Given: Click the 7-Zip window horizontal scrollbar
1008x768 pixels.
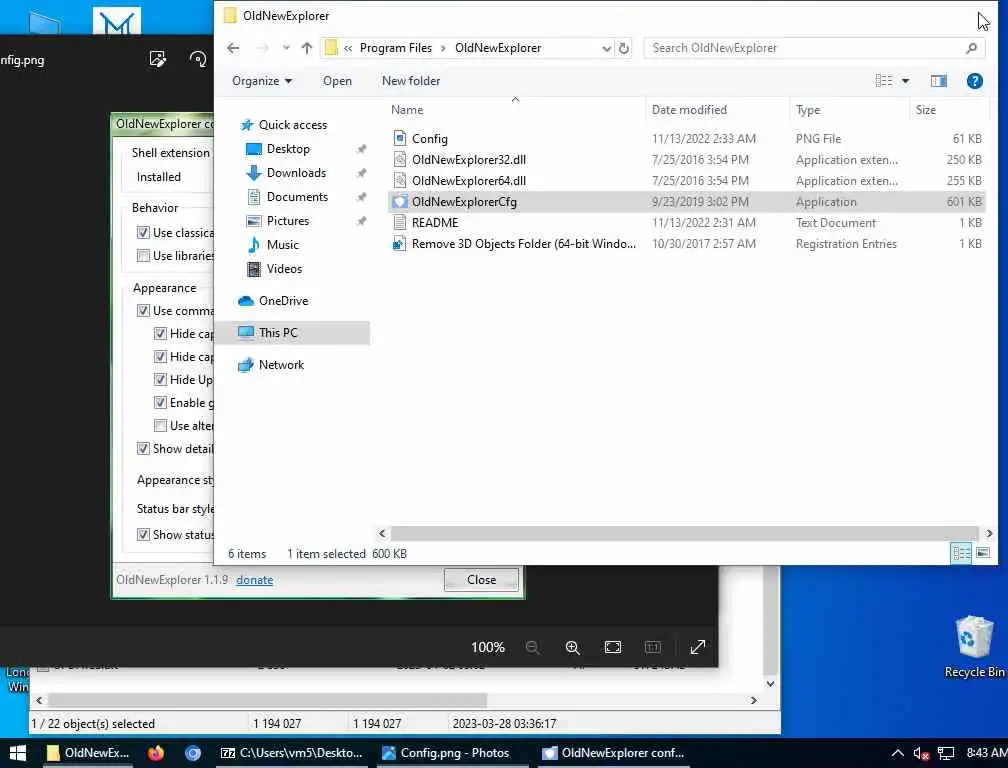Looking at the screenshot, I should tap(267, 700).
